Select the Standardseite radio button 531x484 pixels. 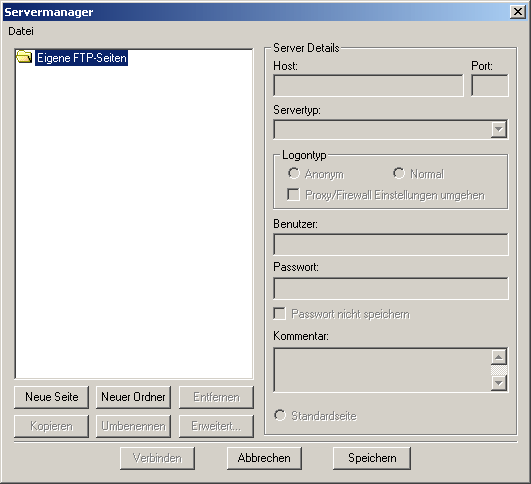tap(280, 415)
